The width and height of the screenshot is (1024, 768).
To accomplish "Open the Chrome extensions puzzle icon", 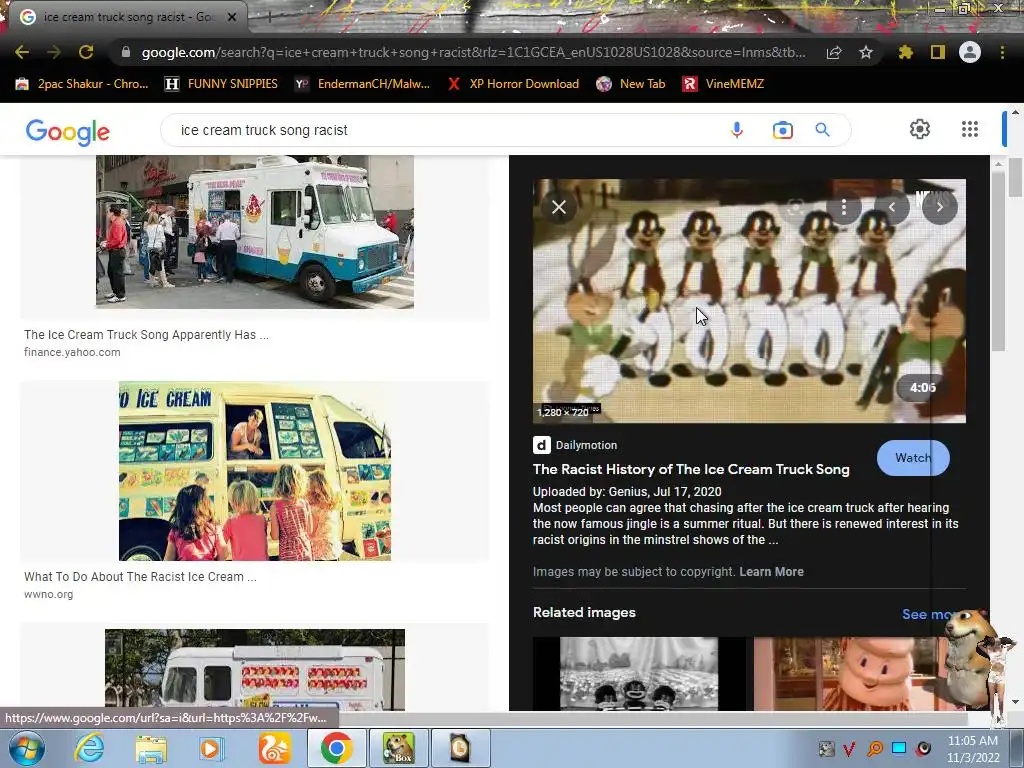I will 905,52.
